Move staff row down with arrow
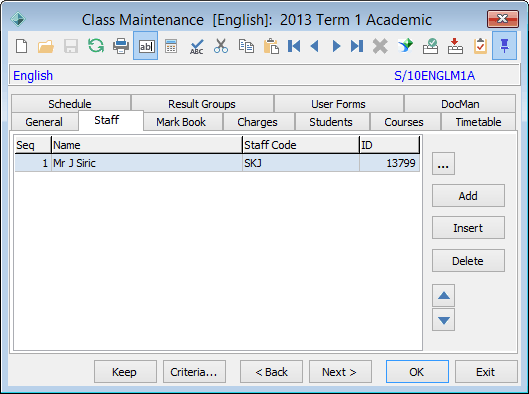 point(444,320)
